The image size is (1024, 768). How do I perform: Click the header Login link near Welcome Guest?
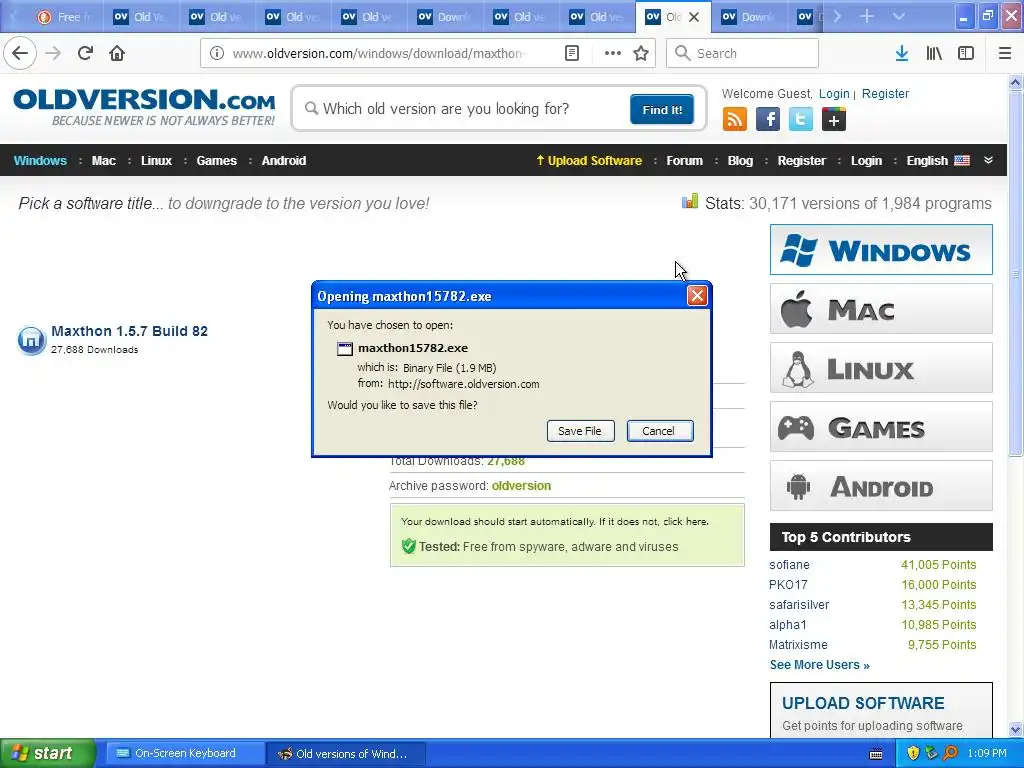click(x=834, y=93)
